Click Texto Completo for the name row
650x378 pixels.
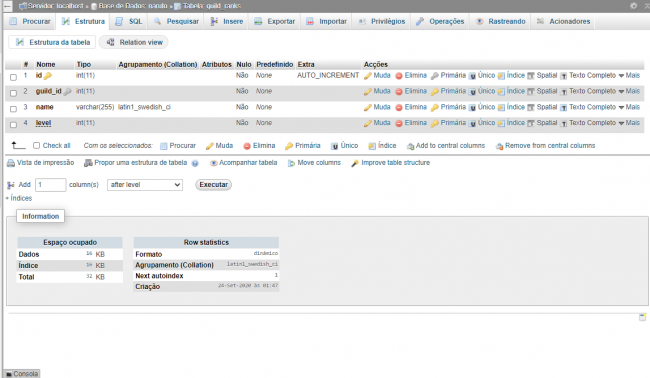click(588, 107)
